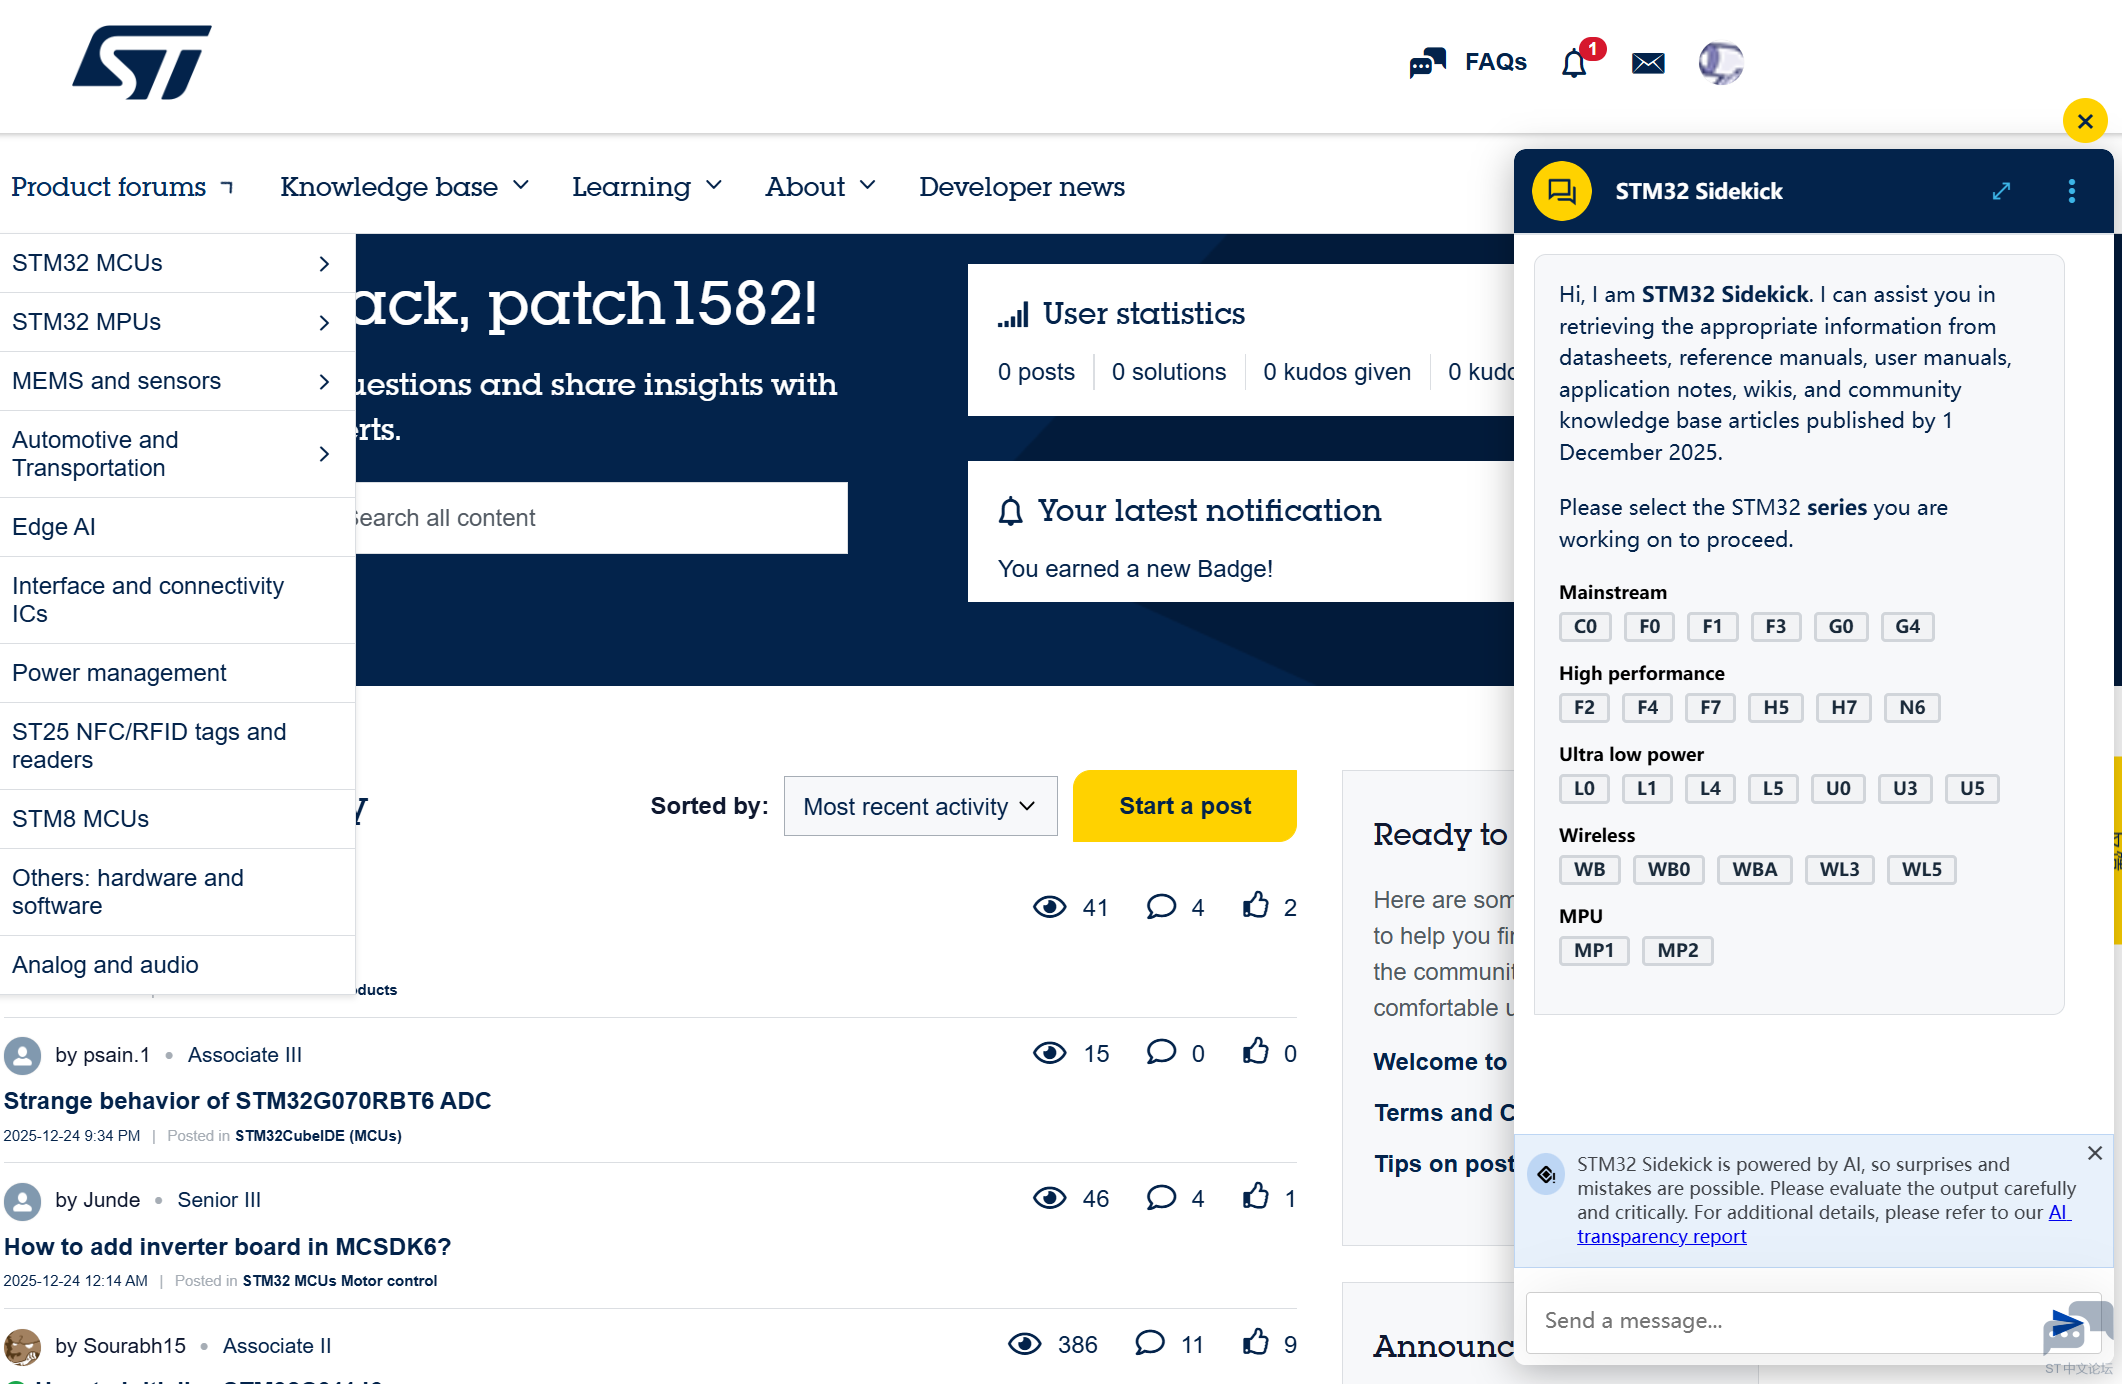Click the user statistics bar chart icon
The image size is (2122, 1384).
[1013, 315]
